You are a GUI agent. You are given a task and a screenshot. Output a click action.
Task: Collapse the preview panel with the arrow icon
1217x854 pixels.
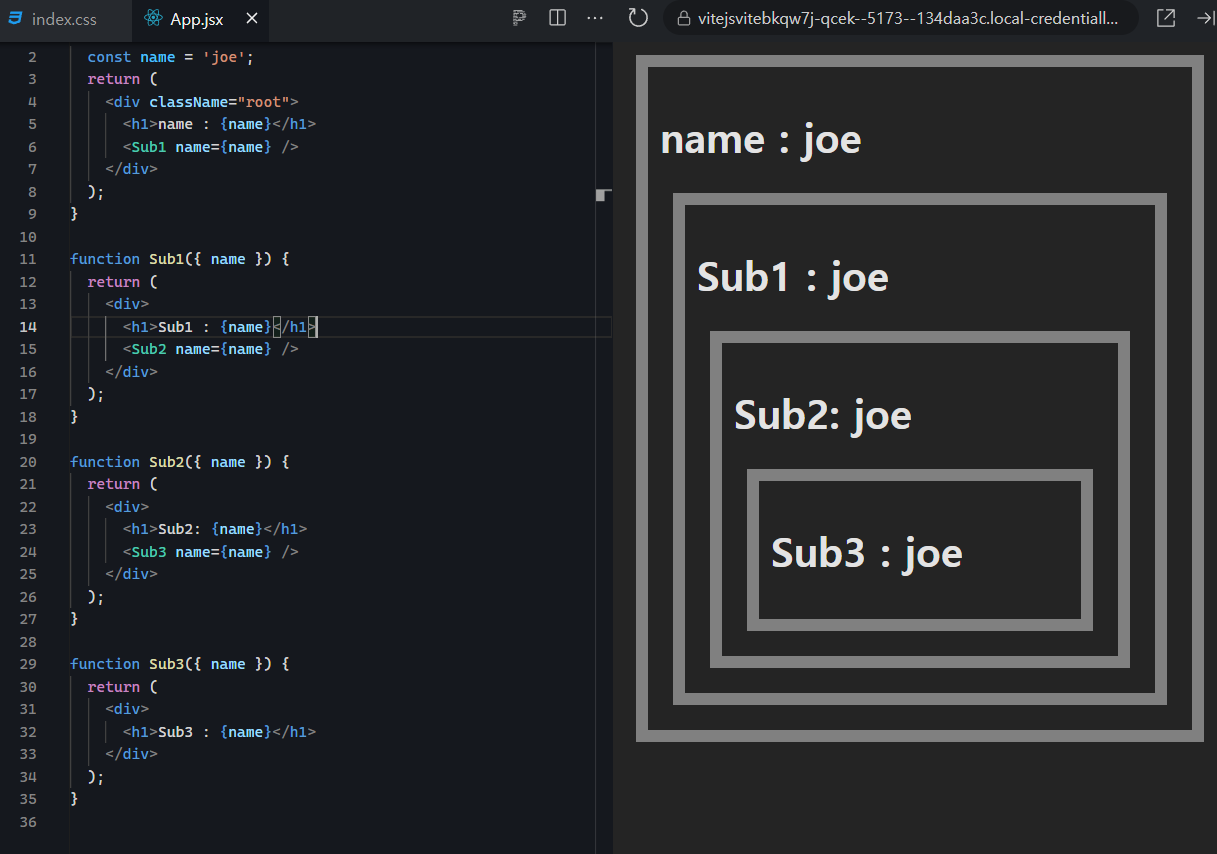[1204, 18]
